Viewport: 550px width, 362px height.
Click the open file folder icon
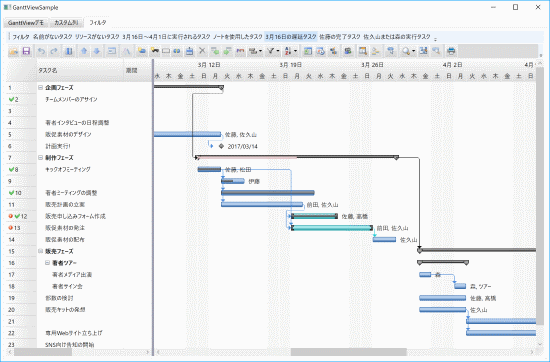(13, 51)
